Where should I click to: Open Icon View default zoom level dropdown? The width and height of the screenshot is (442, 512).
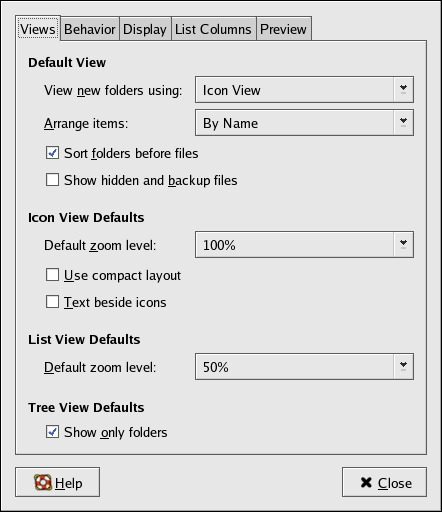click(304, 244)
